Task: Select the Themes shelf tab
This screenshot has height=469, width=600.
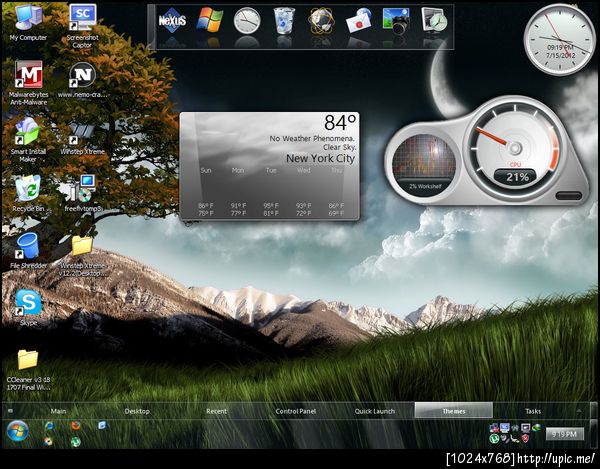Action: (454, 410)
